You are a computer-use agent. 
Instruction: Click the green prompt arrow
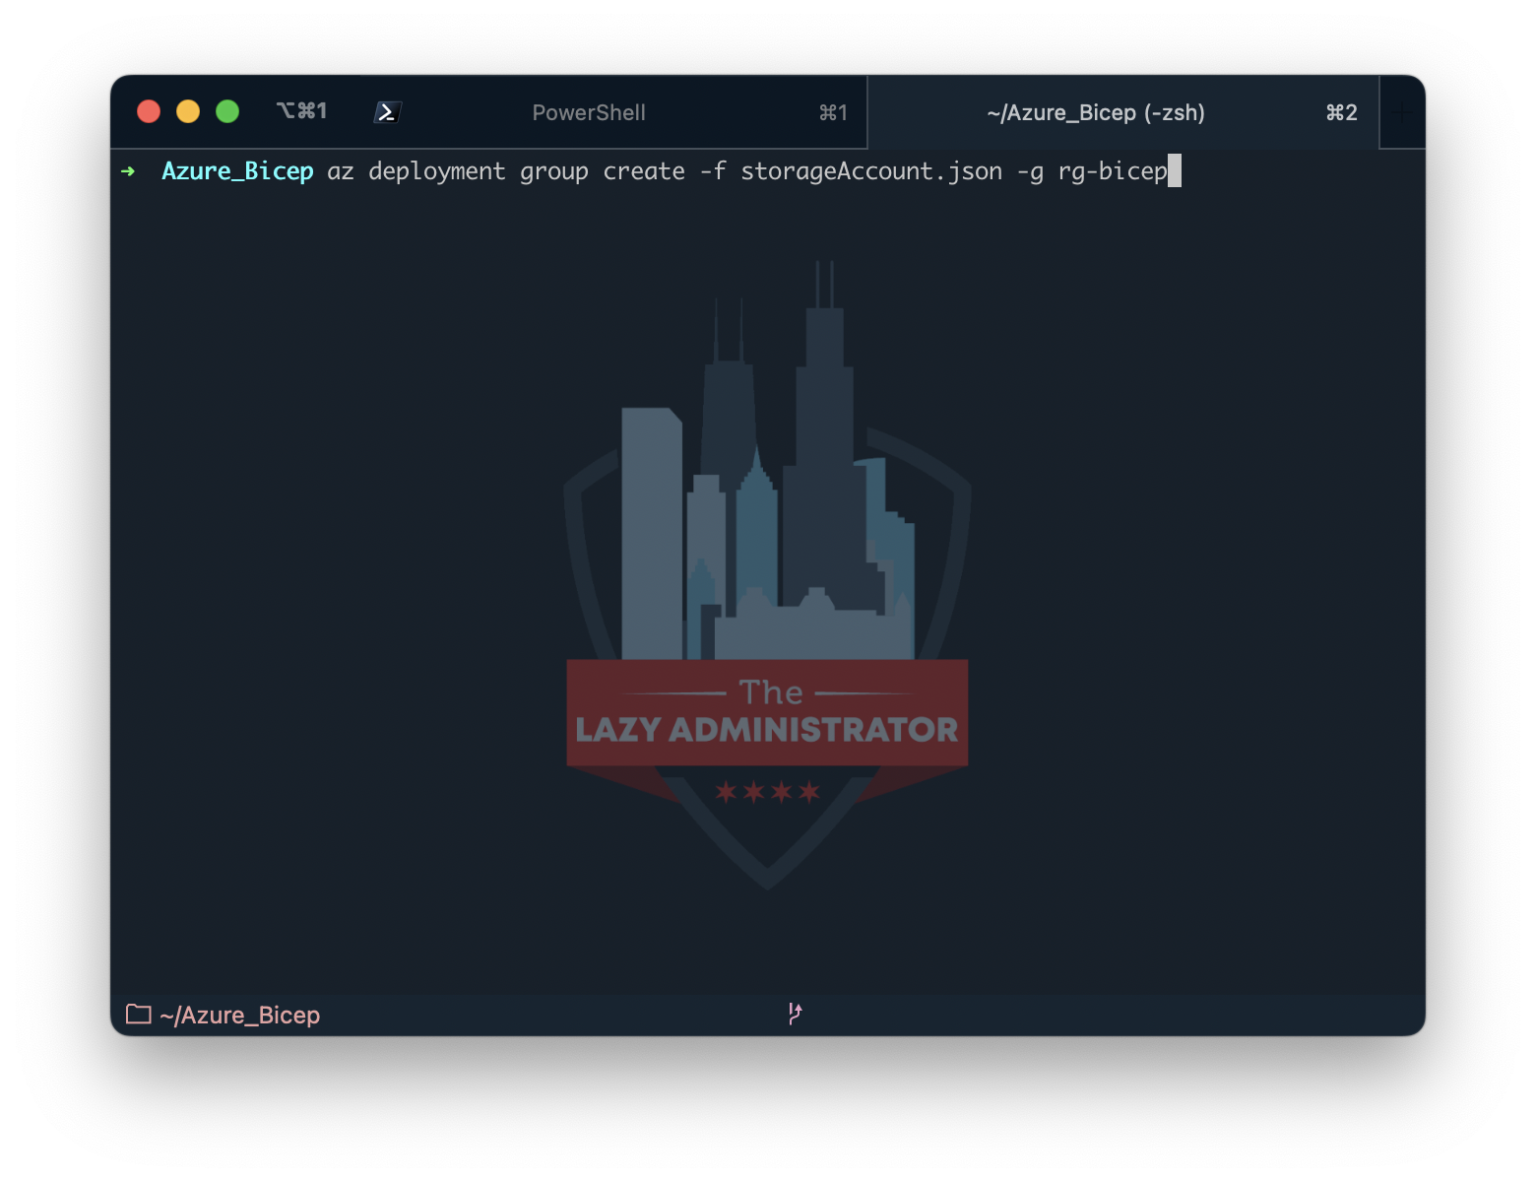(128, 172)
